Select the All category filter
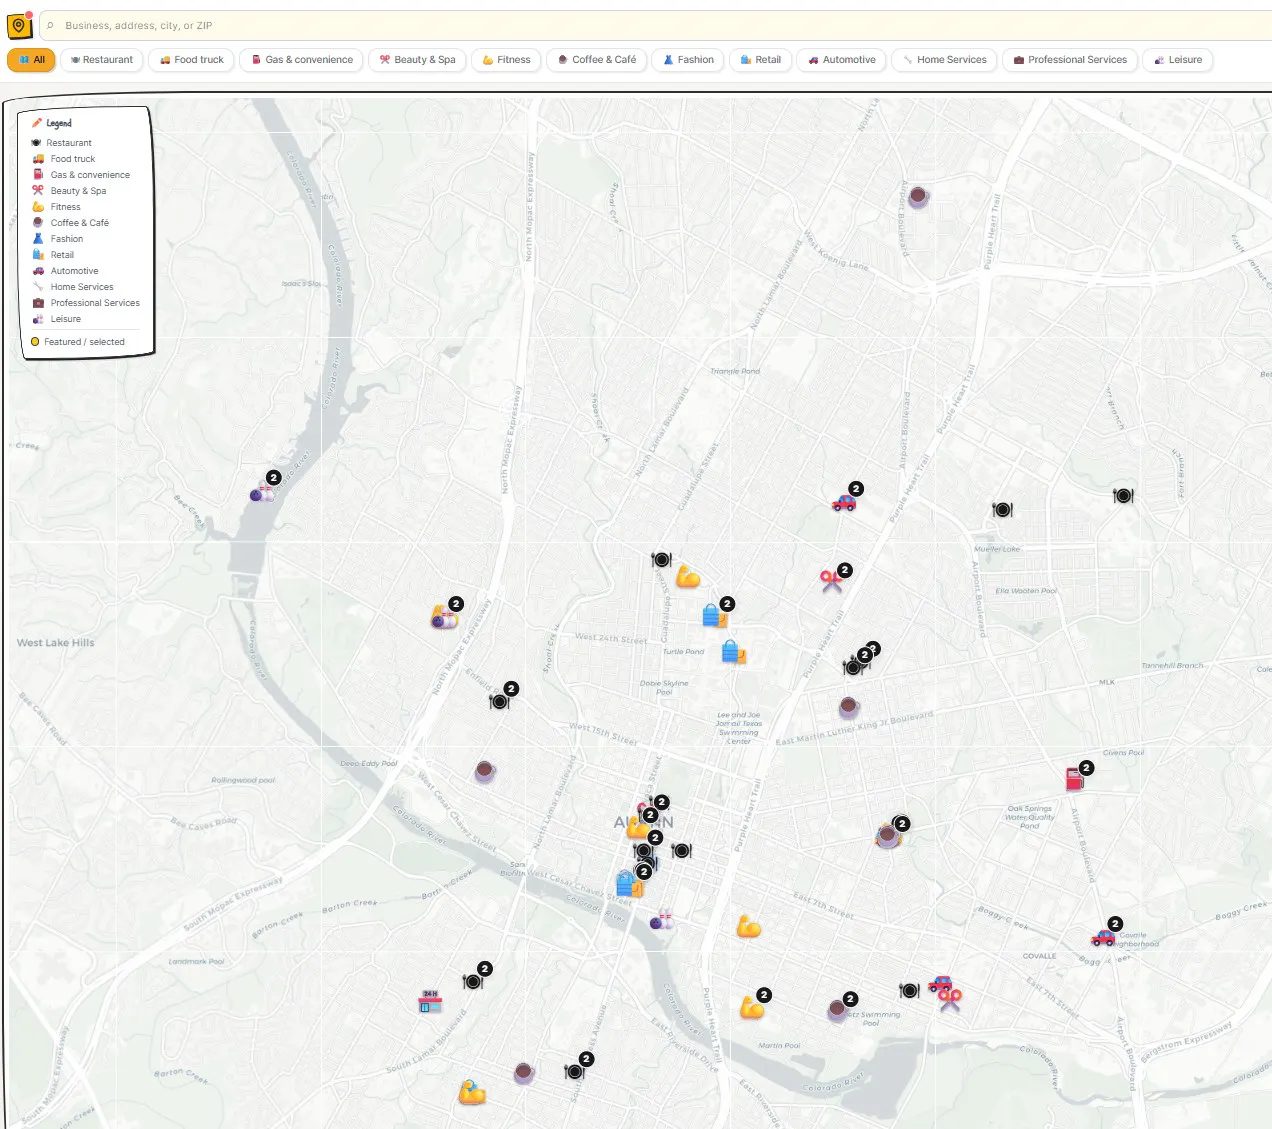The height and width of the screenshot is (1129, 1272). [x=31, y=60]
